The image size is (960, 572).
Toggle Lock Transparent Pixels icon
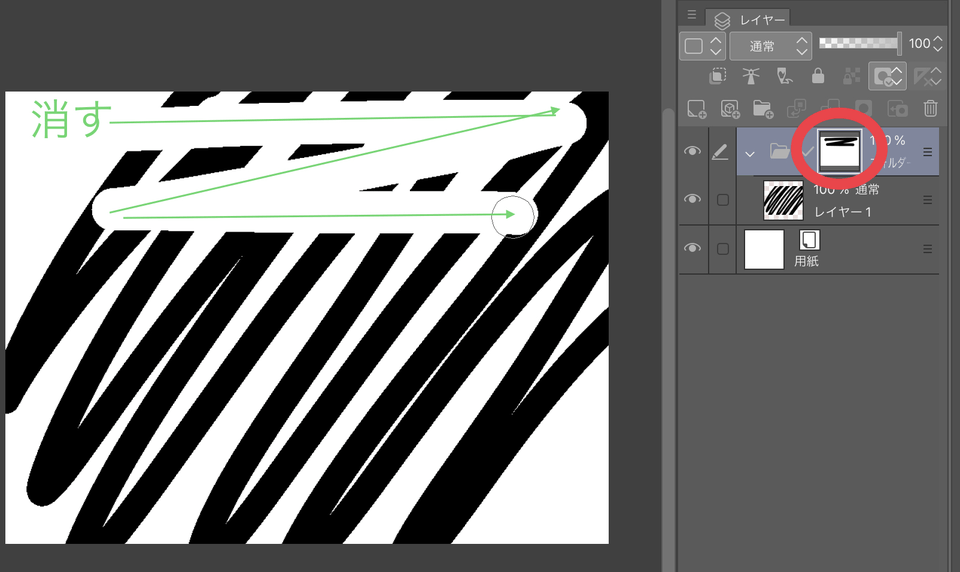click(x=852, y=76)
